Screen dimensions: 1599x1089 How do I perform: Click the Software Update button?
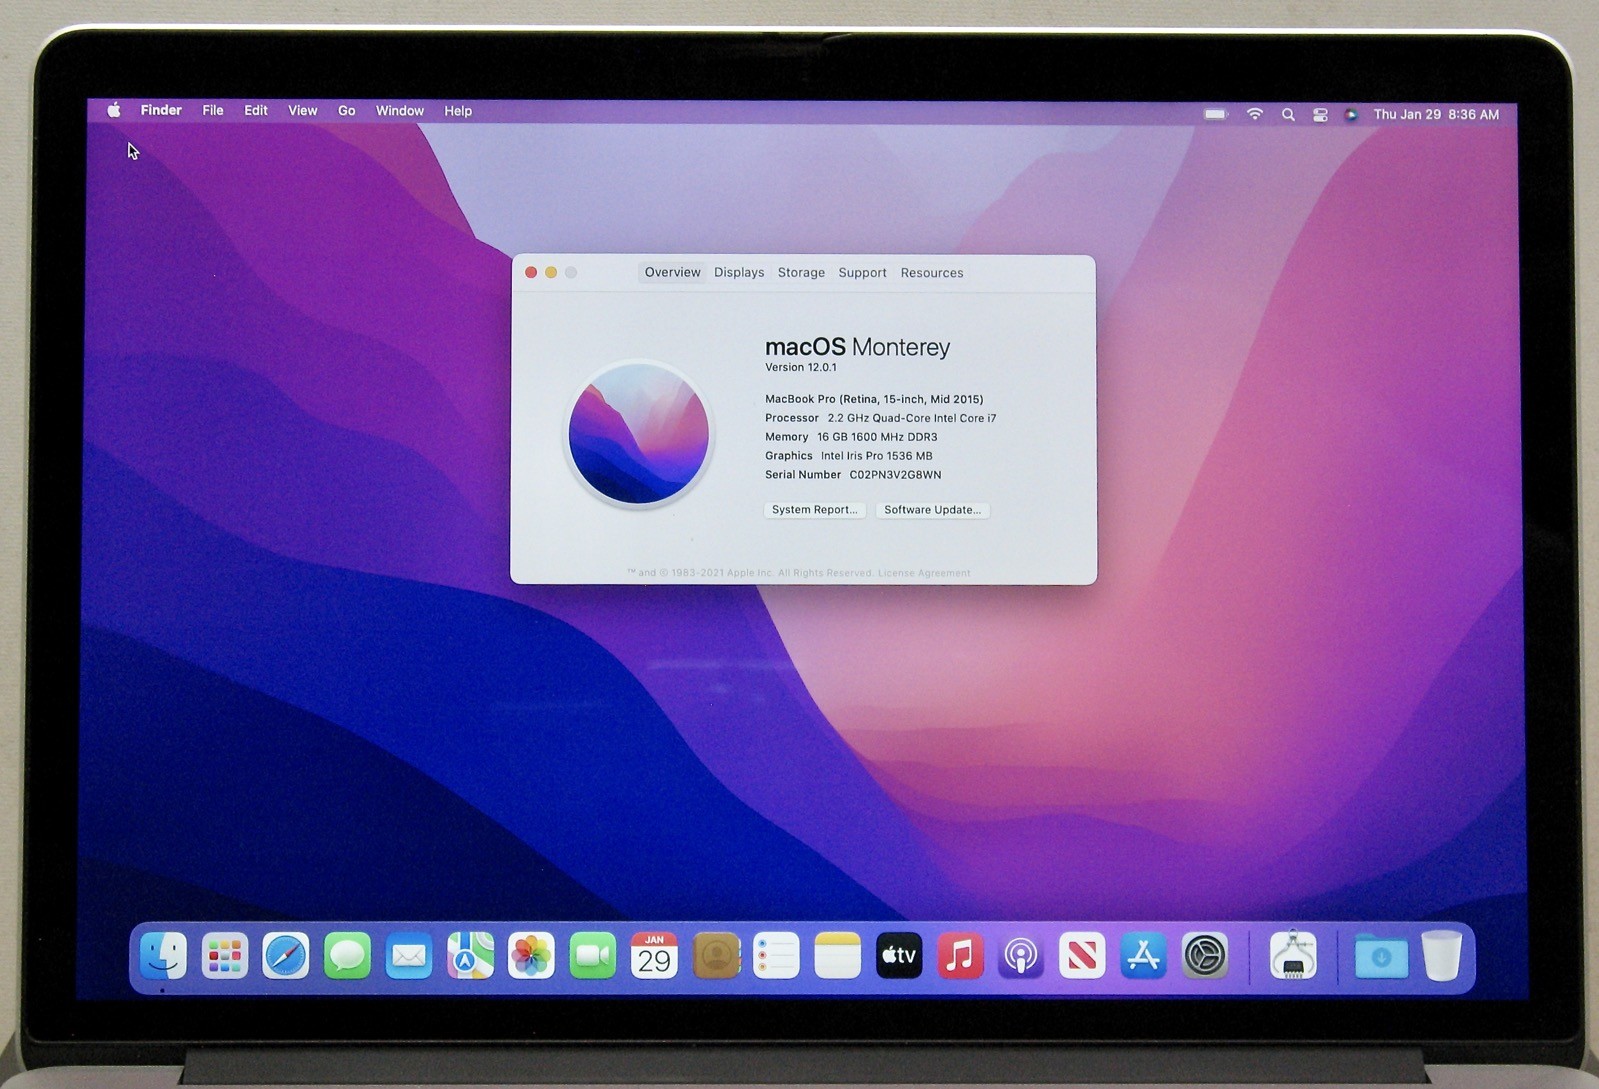point(932,510)
